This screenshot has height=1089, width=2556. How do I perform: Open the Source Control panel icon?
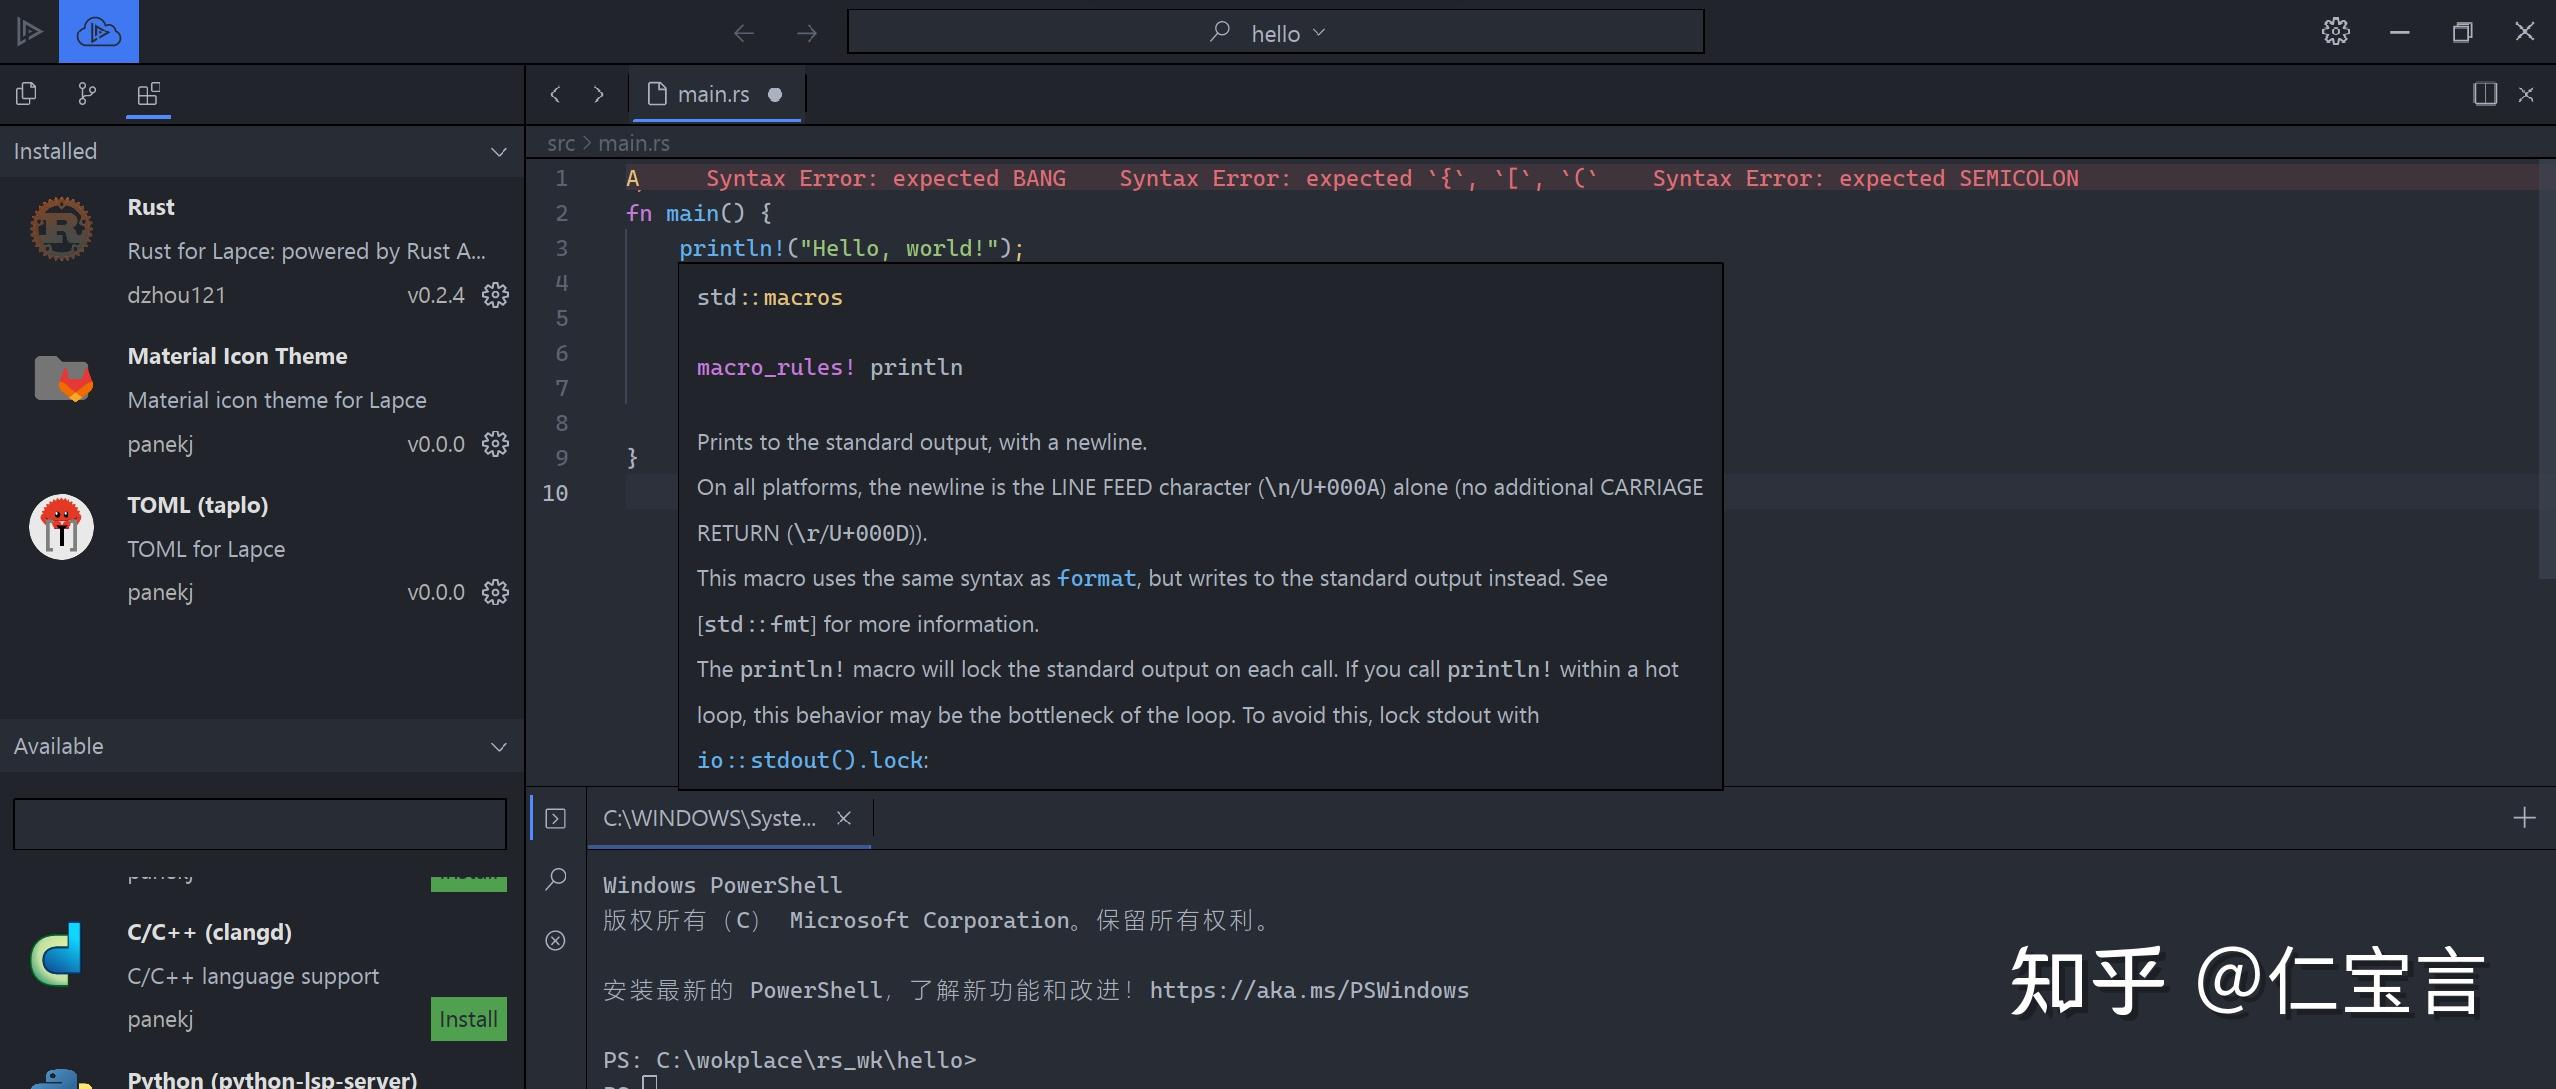coord(87,94)
